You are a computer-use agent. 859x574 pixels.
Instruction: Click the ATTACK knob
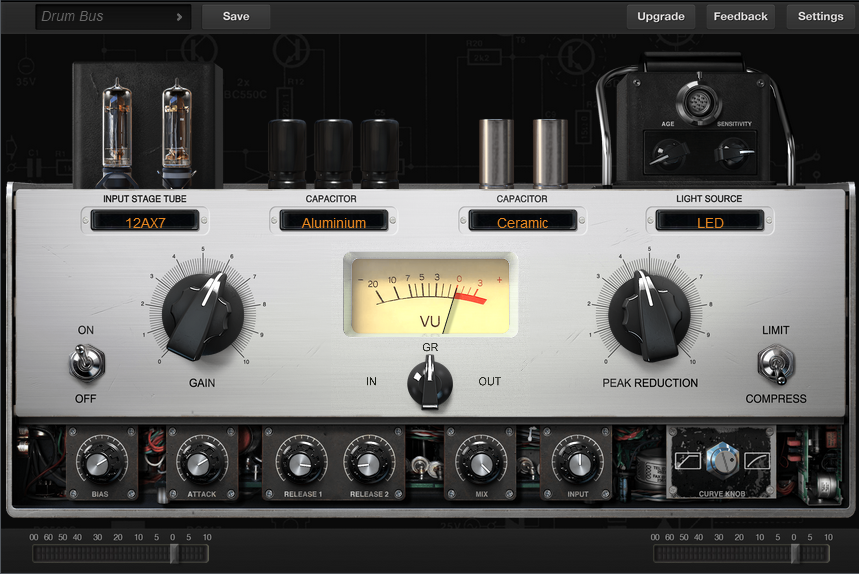coord(201,463)
